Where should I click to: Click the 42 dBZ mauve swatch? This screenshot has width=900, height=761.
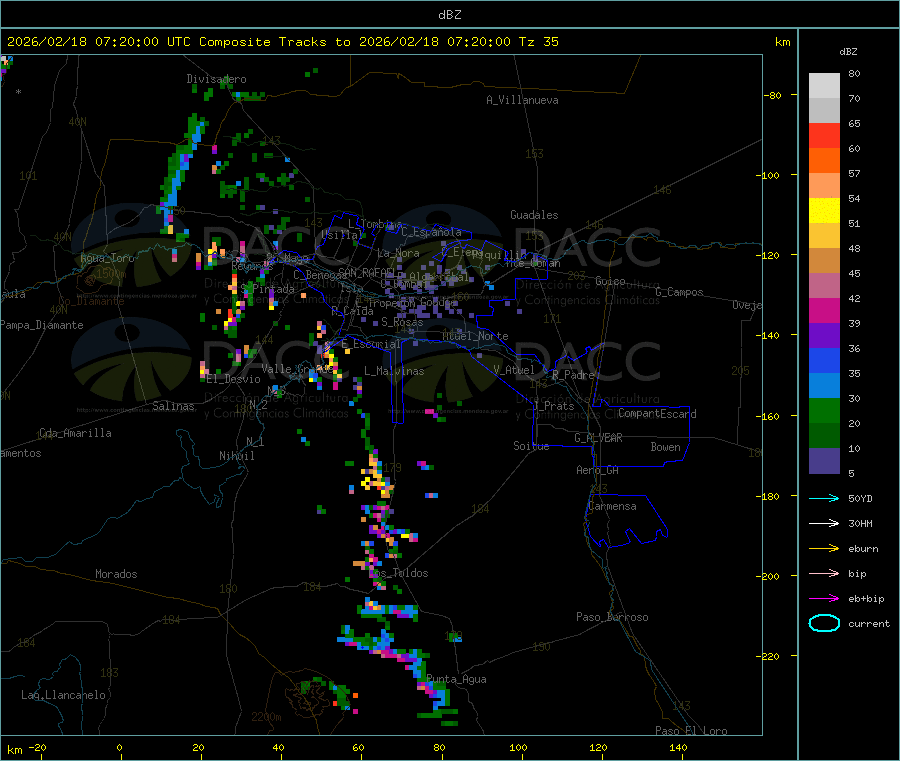pyautogui.click(x=824, y=285)
